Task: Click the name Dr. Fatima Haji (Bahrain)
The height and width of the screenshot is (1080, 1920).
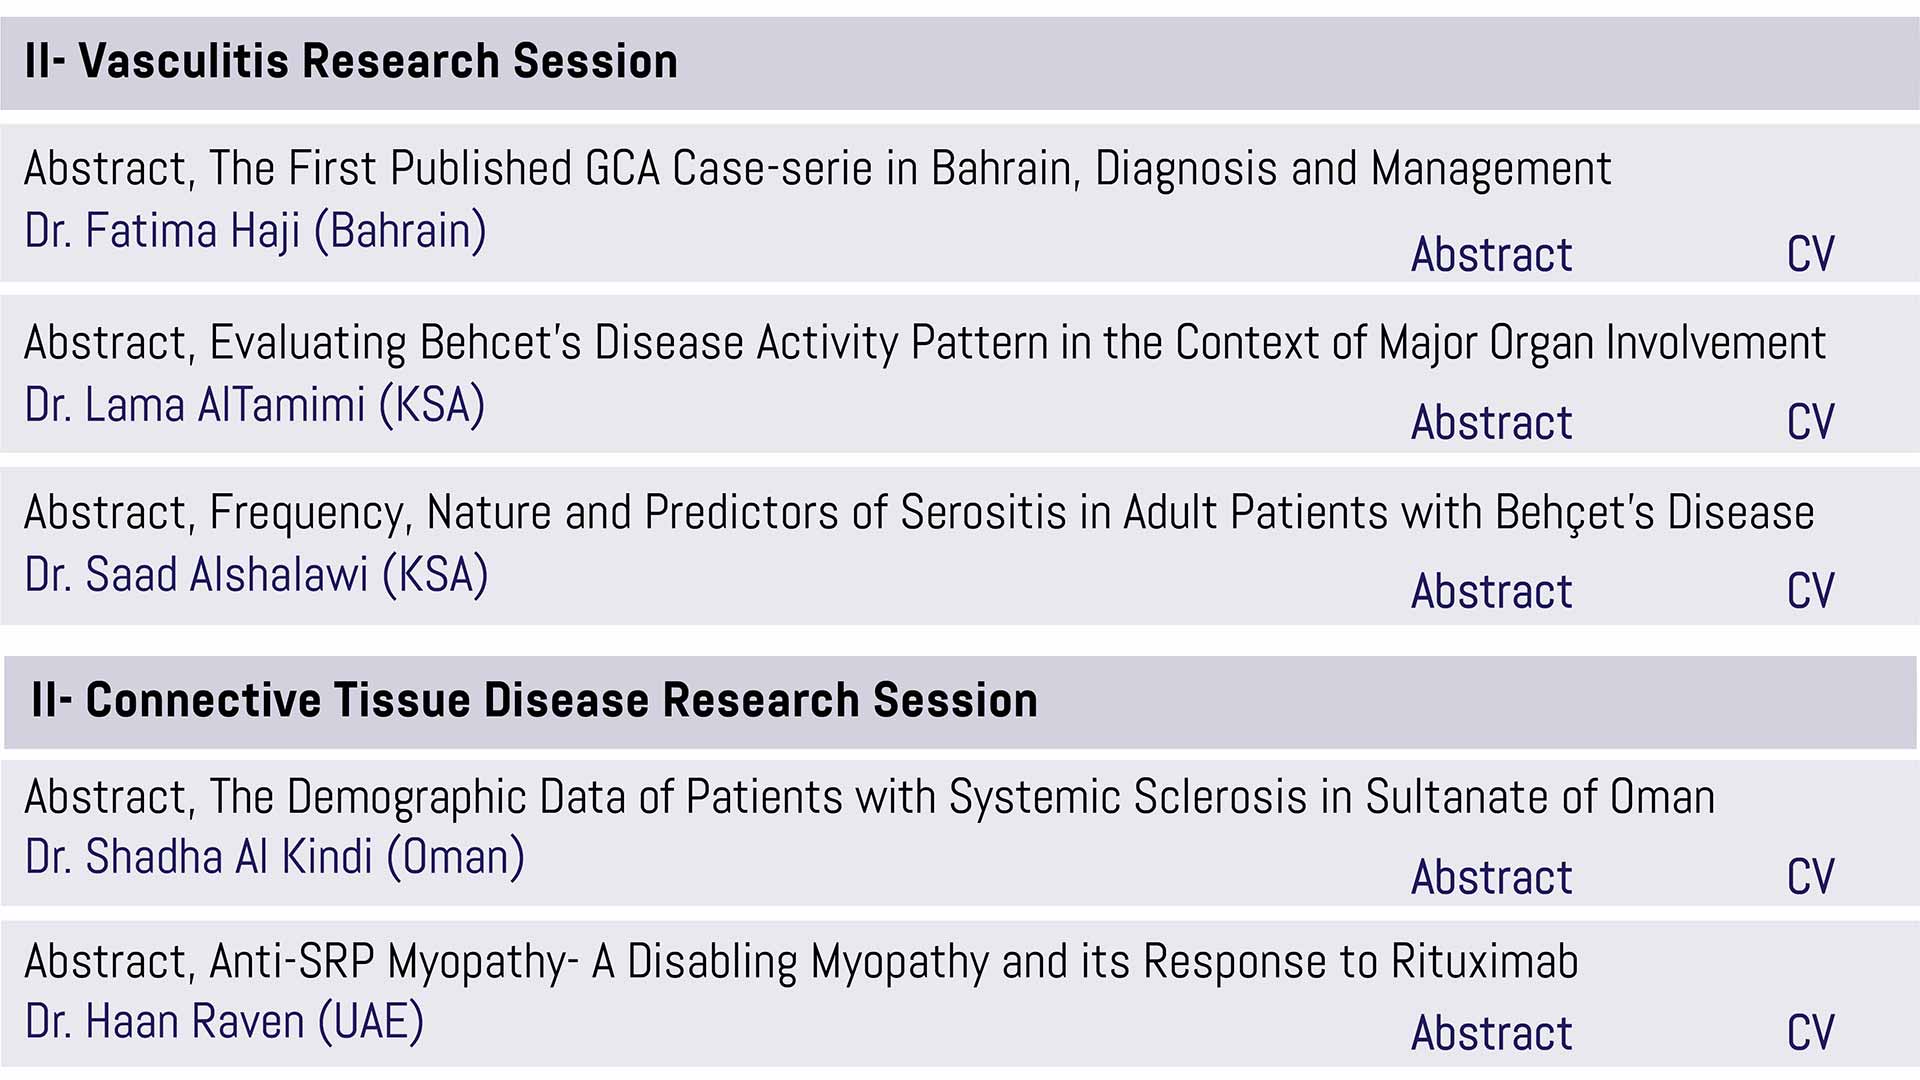Action: (256, 232)
